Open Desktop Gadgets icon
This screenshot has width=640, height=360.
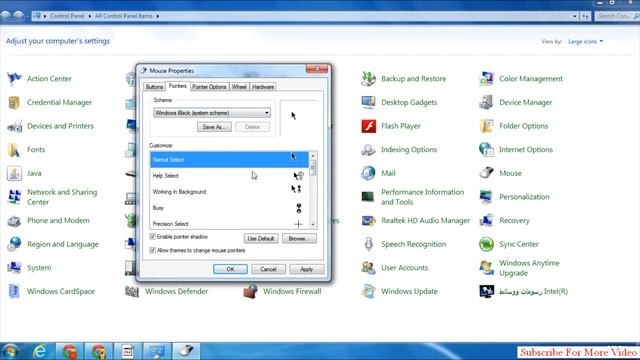[368, 102]
